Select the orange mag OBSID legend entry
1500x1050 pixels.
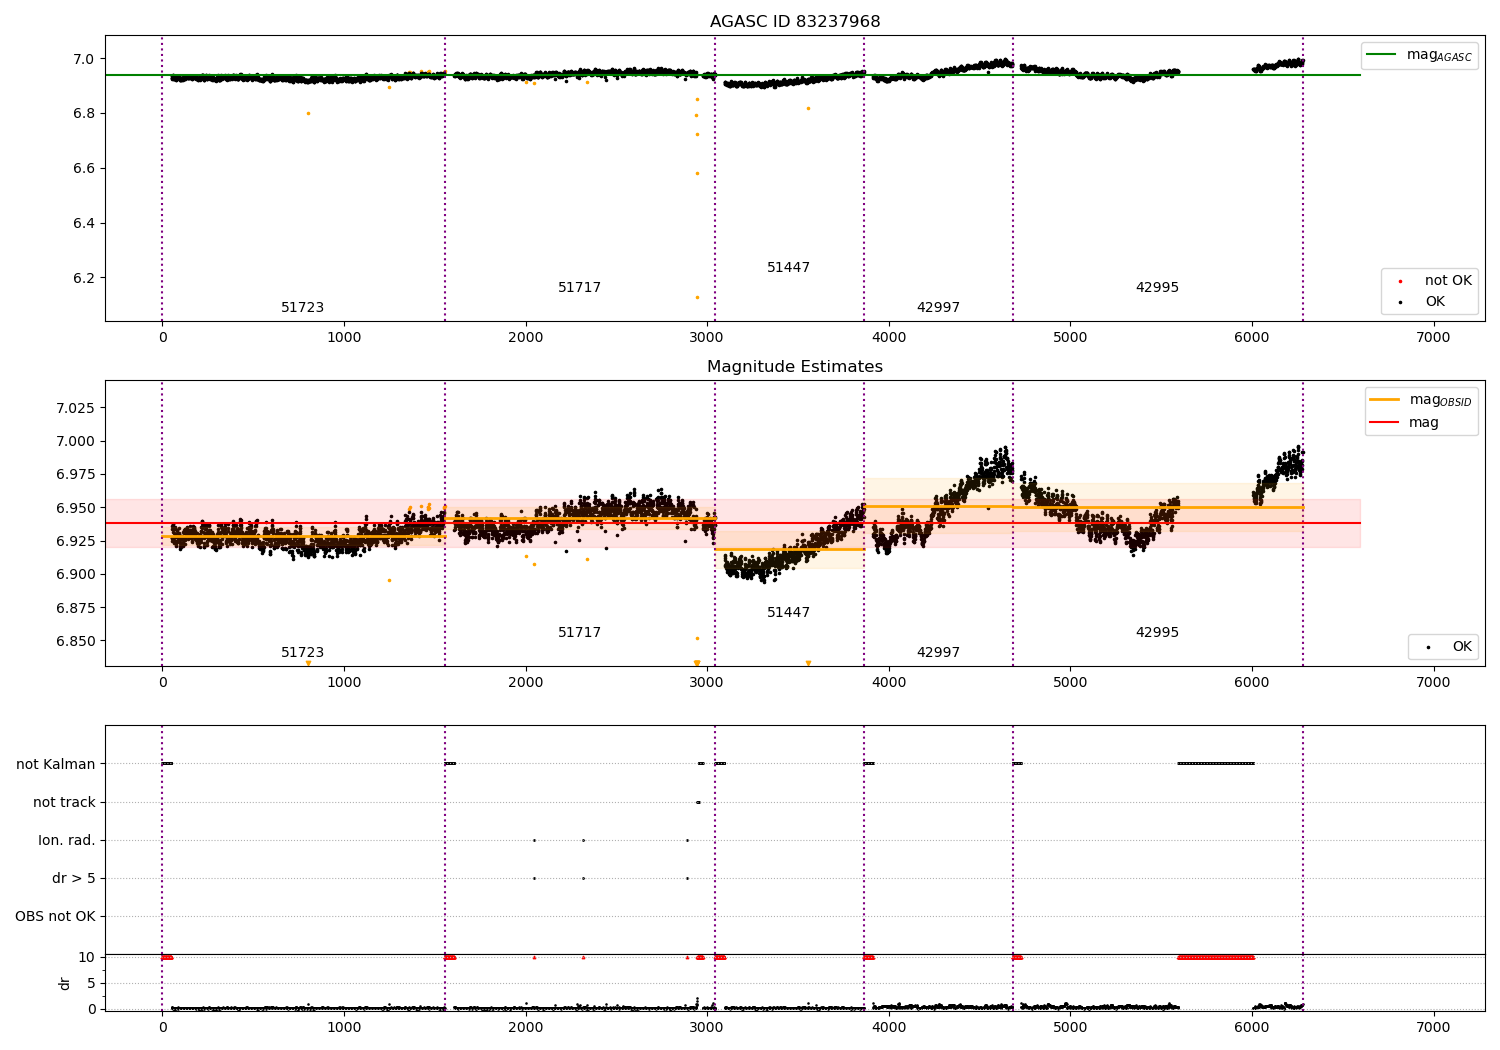(x=1421, y=400)
